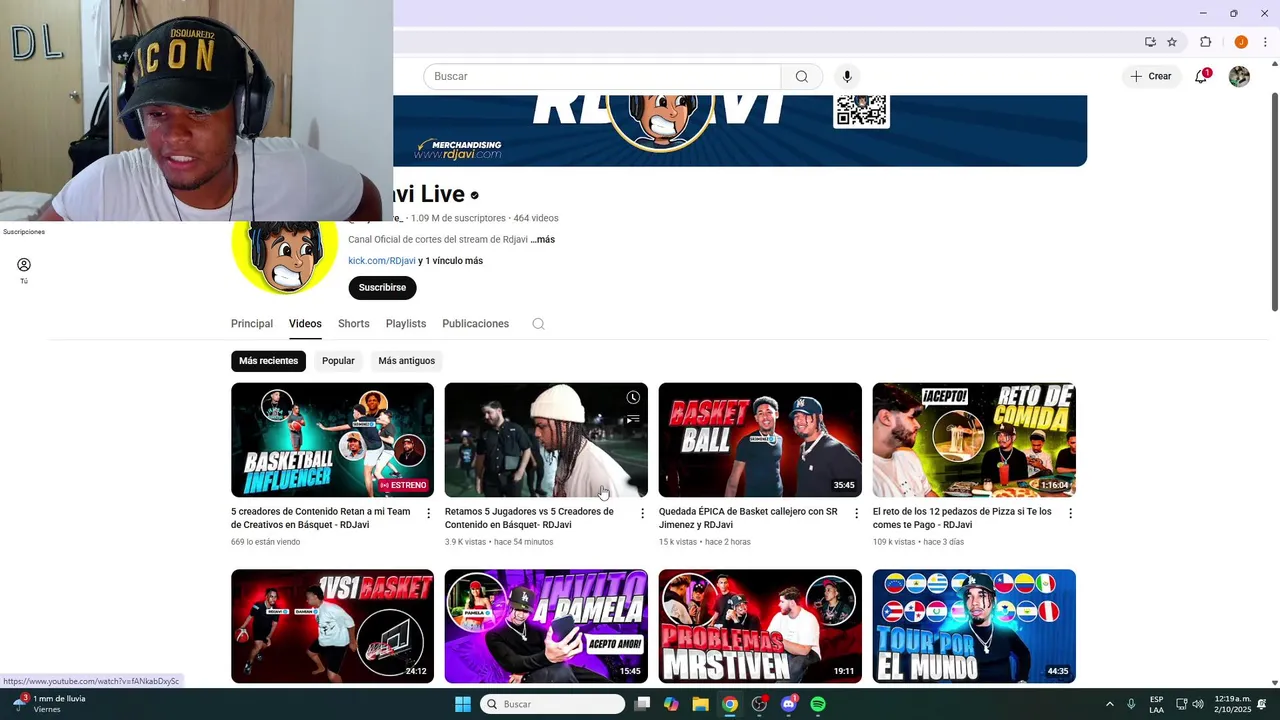Click the page vertical scrollbar thumb
Image resolution: width=1280 pixels, height=720 pixels.
1274,204
